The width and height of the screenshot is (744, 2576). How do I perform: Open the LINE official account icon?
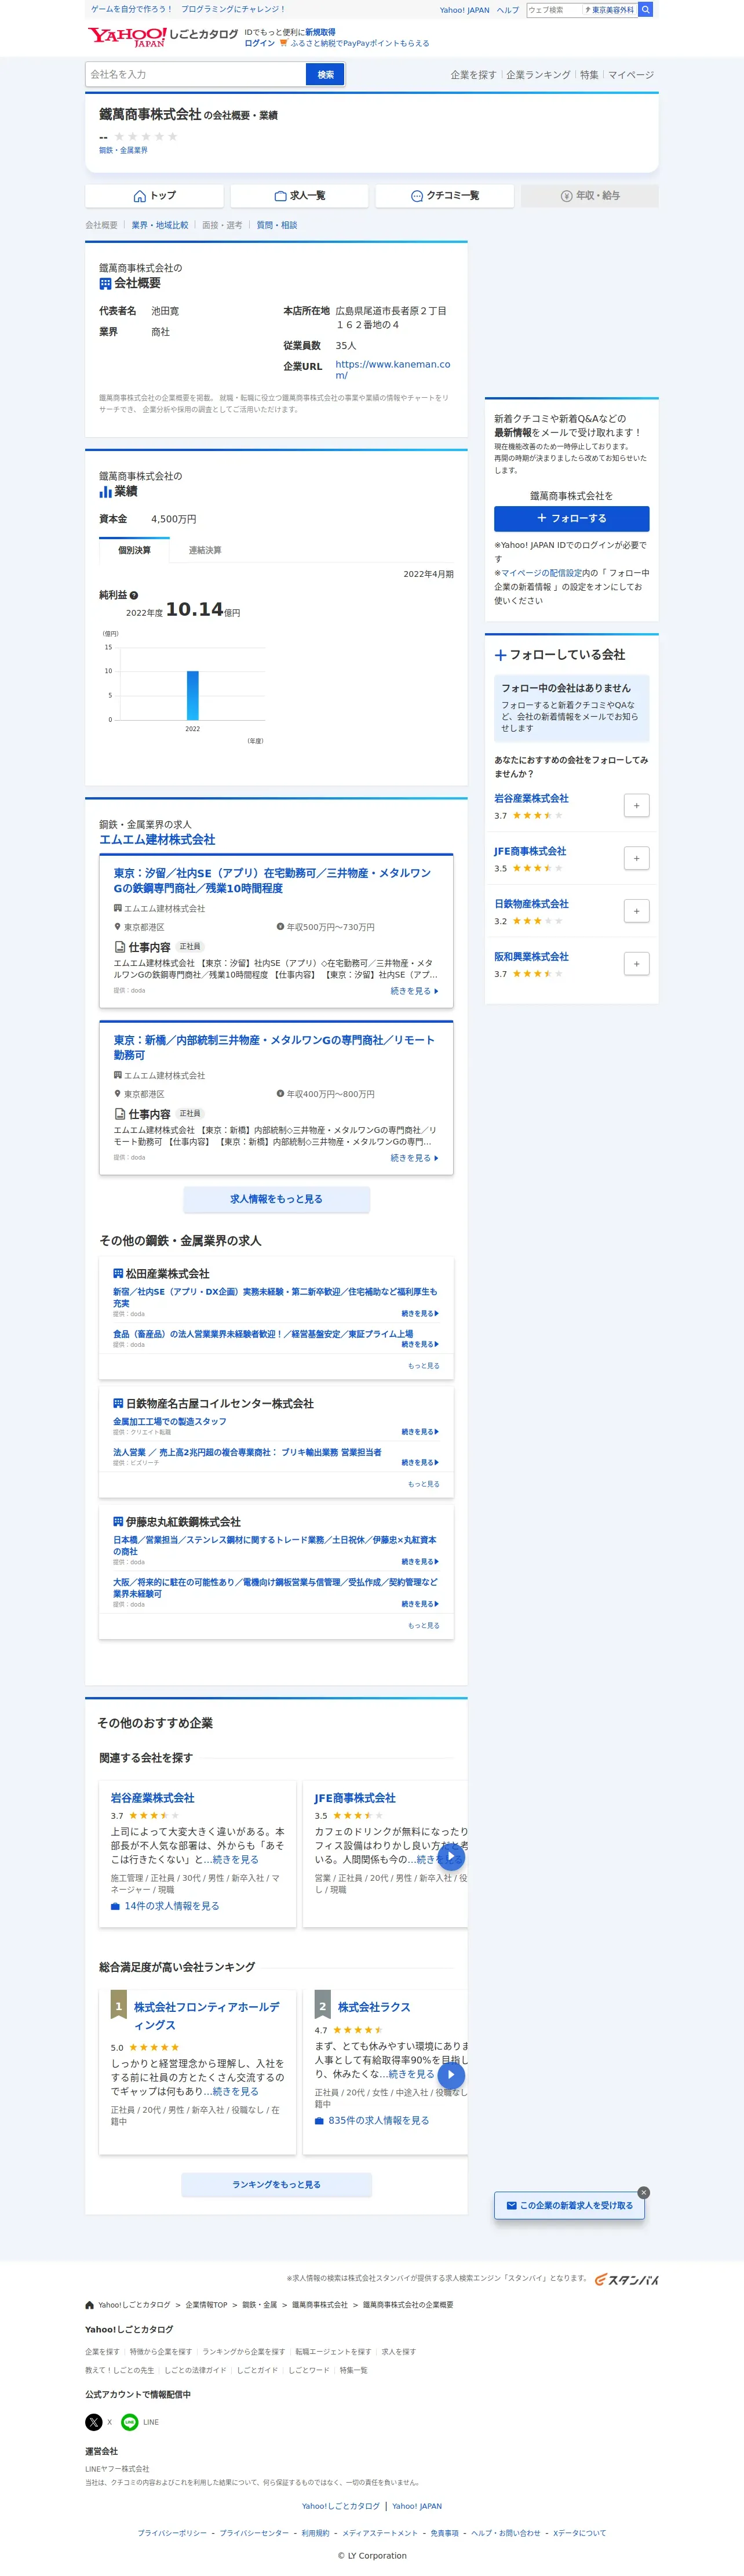130,2422
